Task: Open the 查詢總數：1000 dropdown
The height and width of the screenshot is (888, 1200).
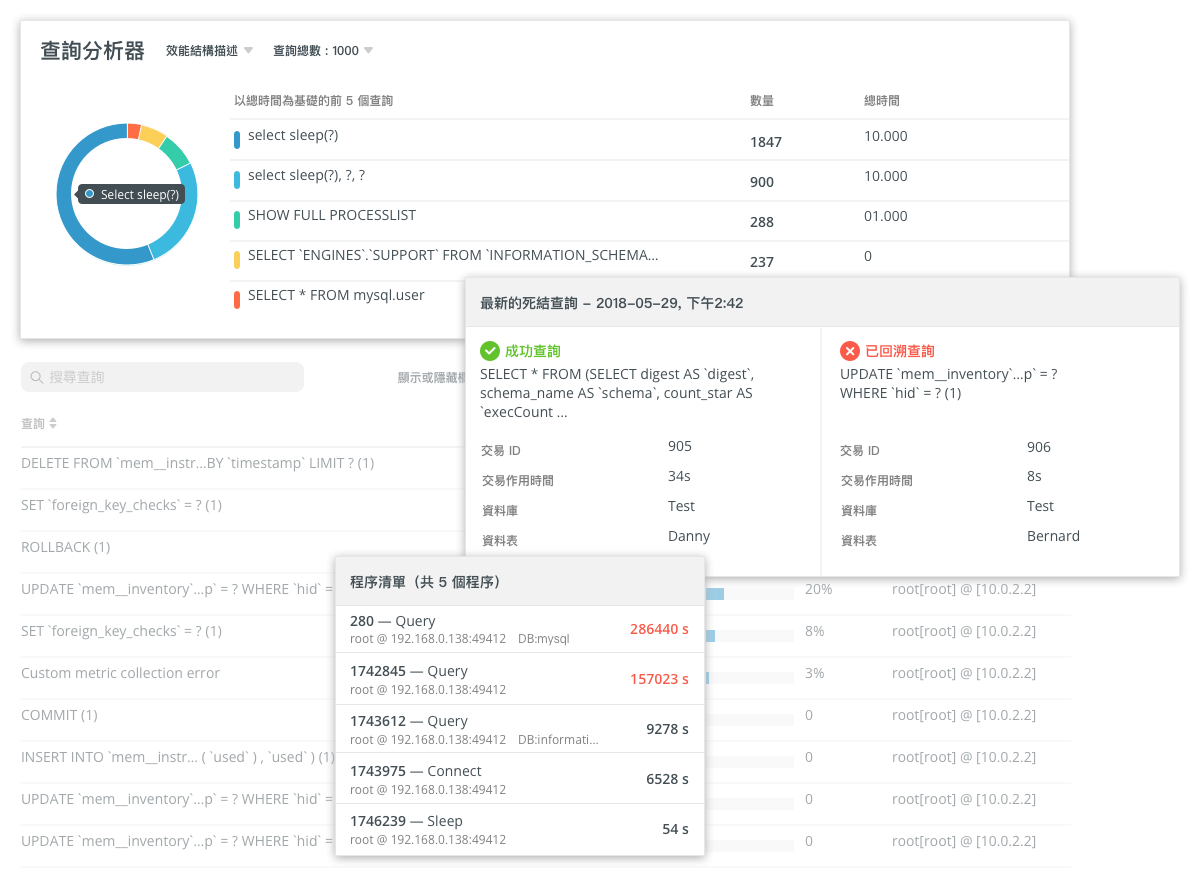Action: click(322, 50)
